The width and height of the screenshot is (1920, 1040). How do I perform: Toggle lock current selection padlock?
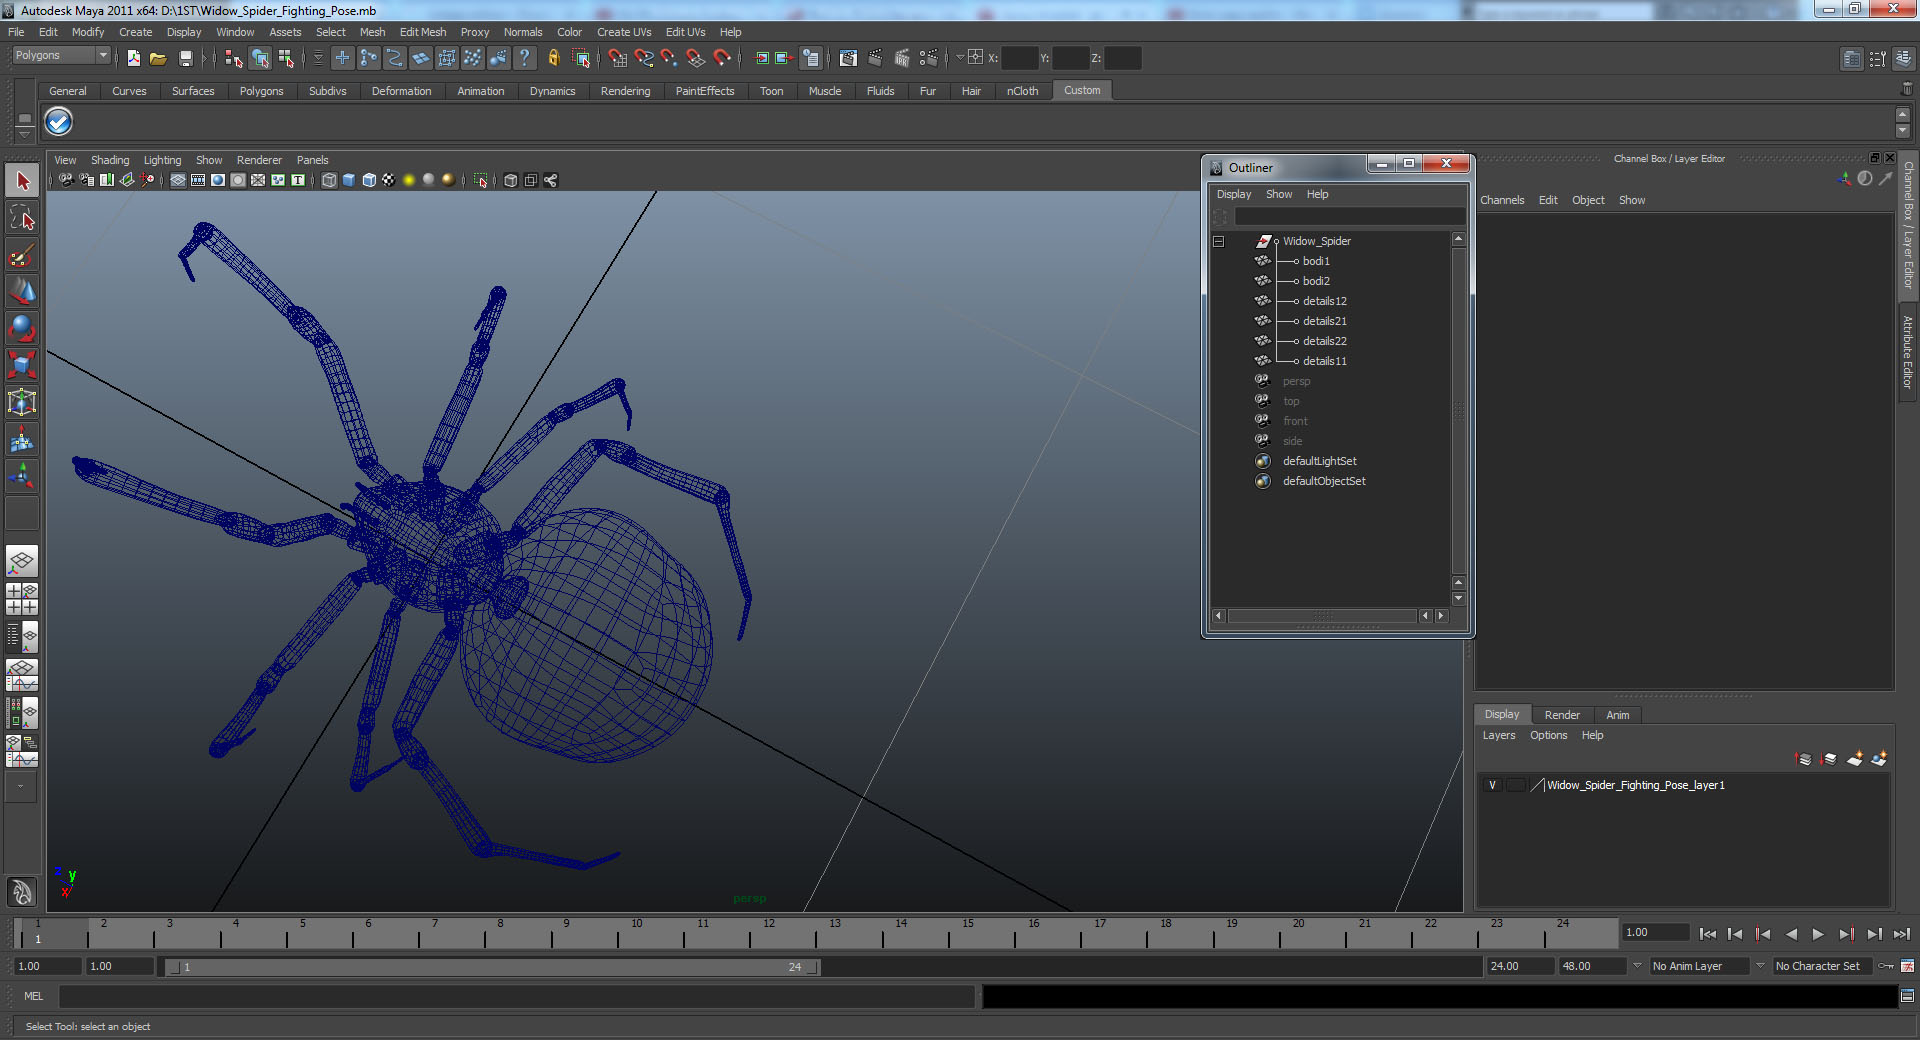point(553,58)
